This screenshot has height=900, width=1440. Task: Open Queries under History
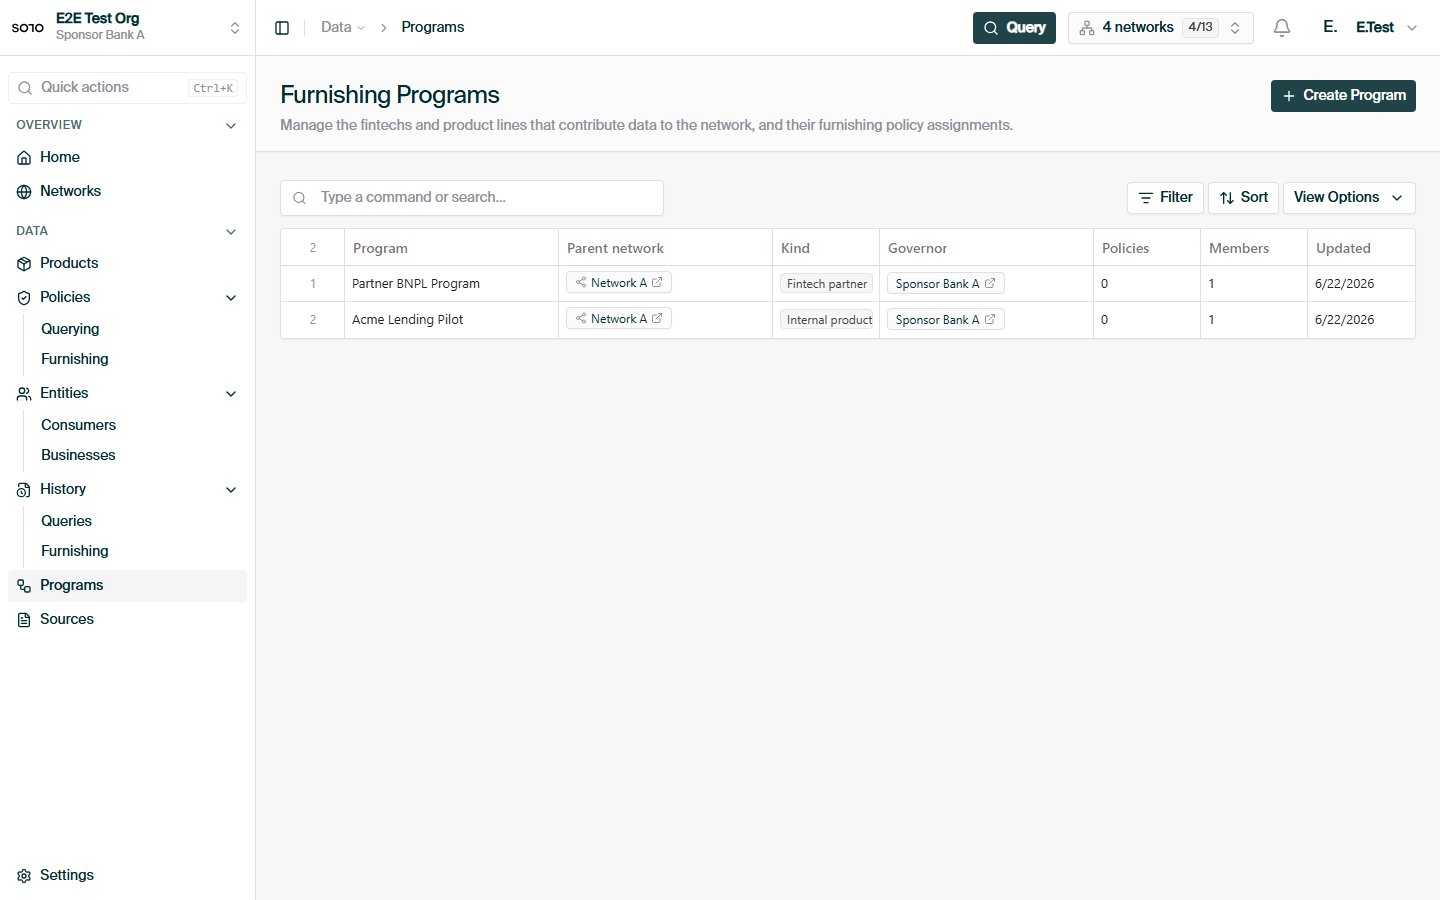coord(66,521)
